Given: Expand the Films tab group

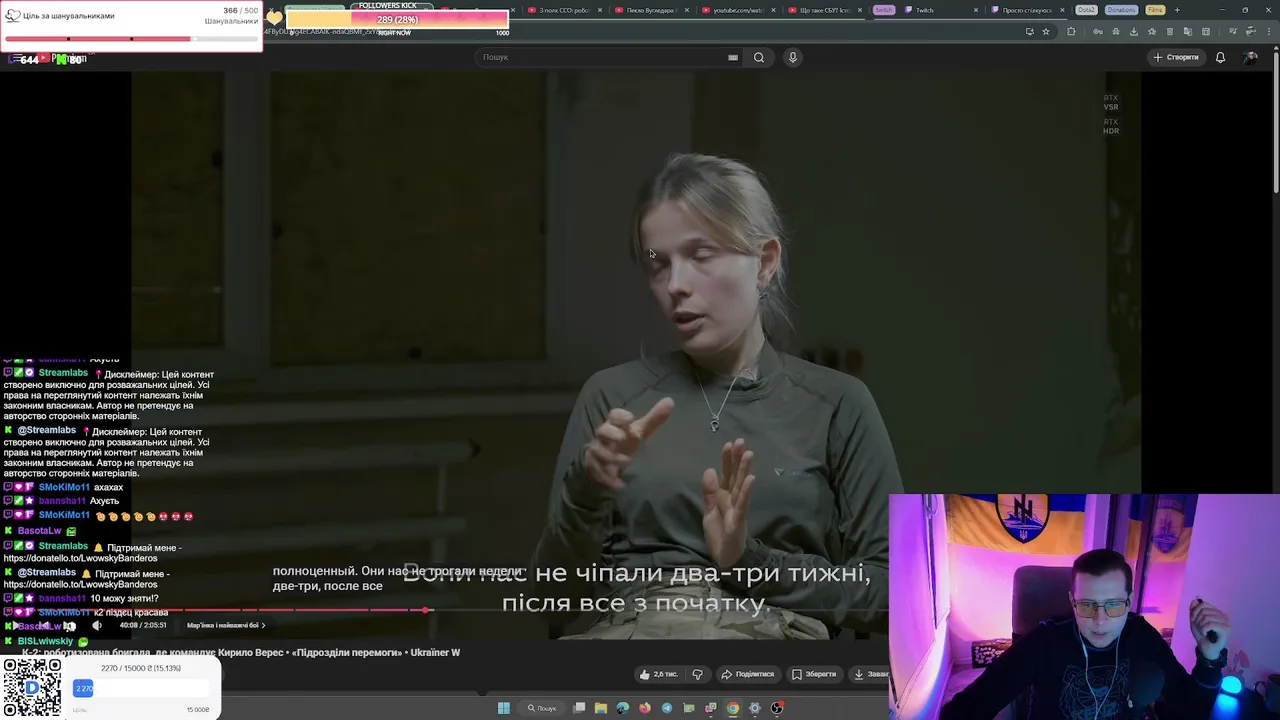Looking at the screenshot, I should point(1155,10).
